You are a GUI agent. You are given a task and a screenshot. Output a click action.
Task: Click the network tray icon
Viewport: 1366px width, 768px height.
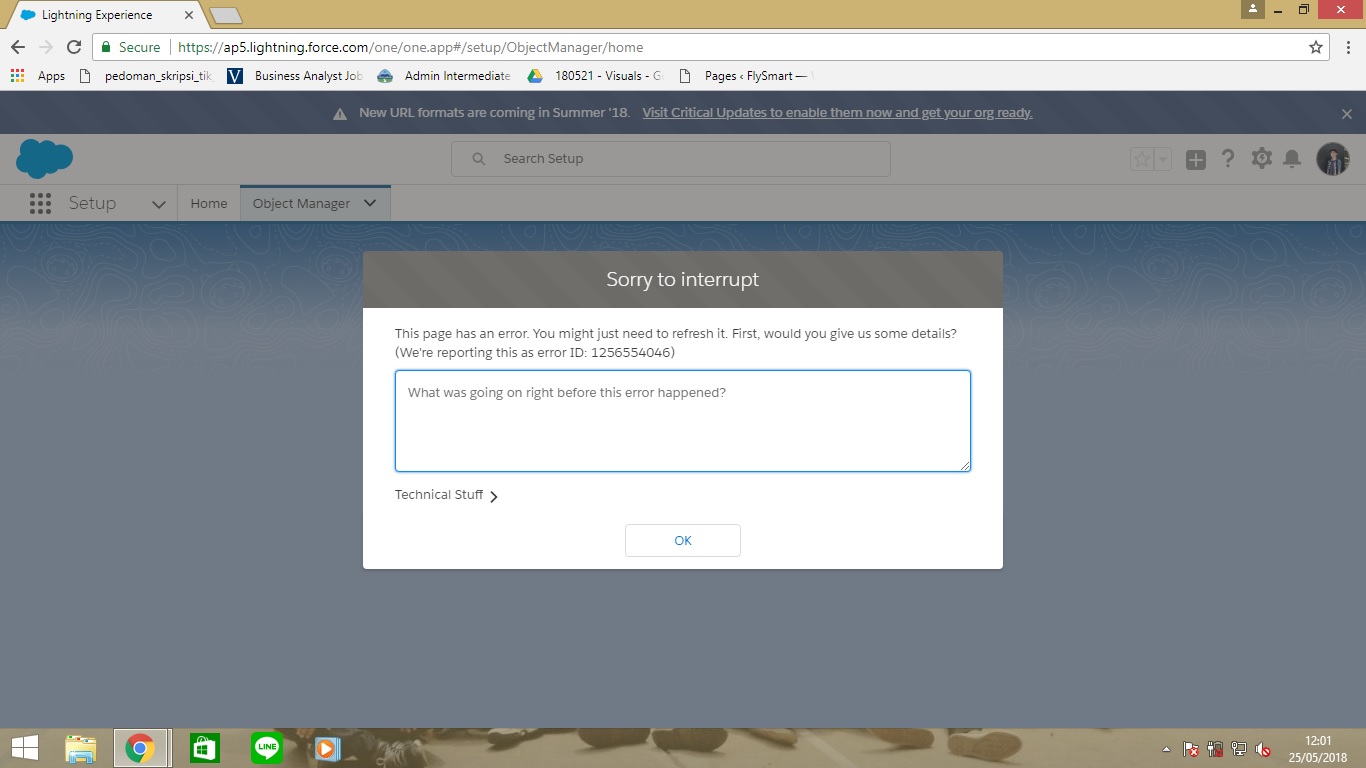1239,749
